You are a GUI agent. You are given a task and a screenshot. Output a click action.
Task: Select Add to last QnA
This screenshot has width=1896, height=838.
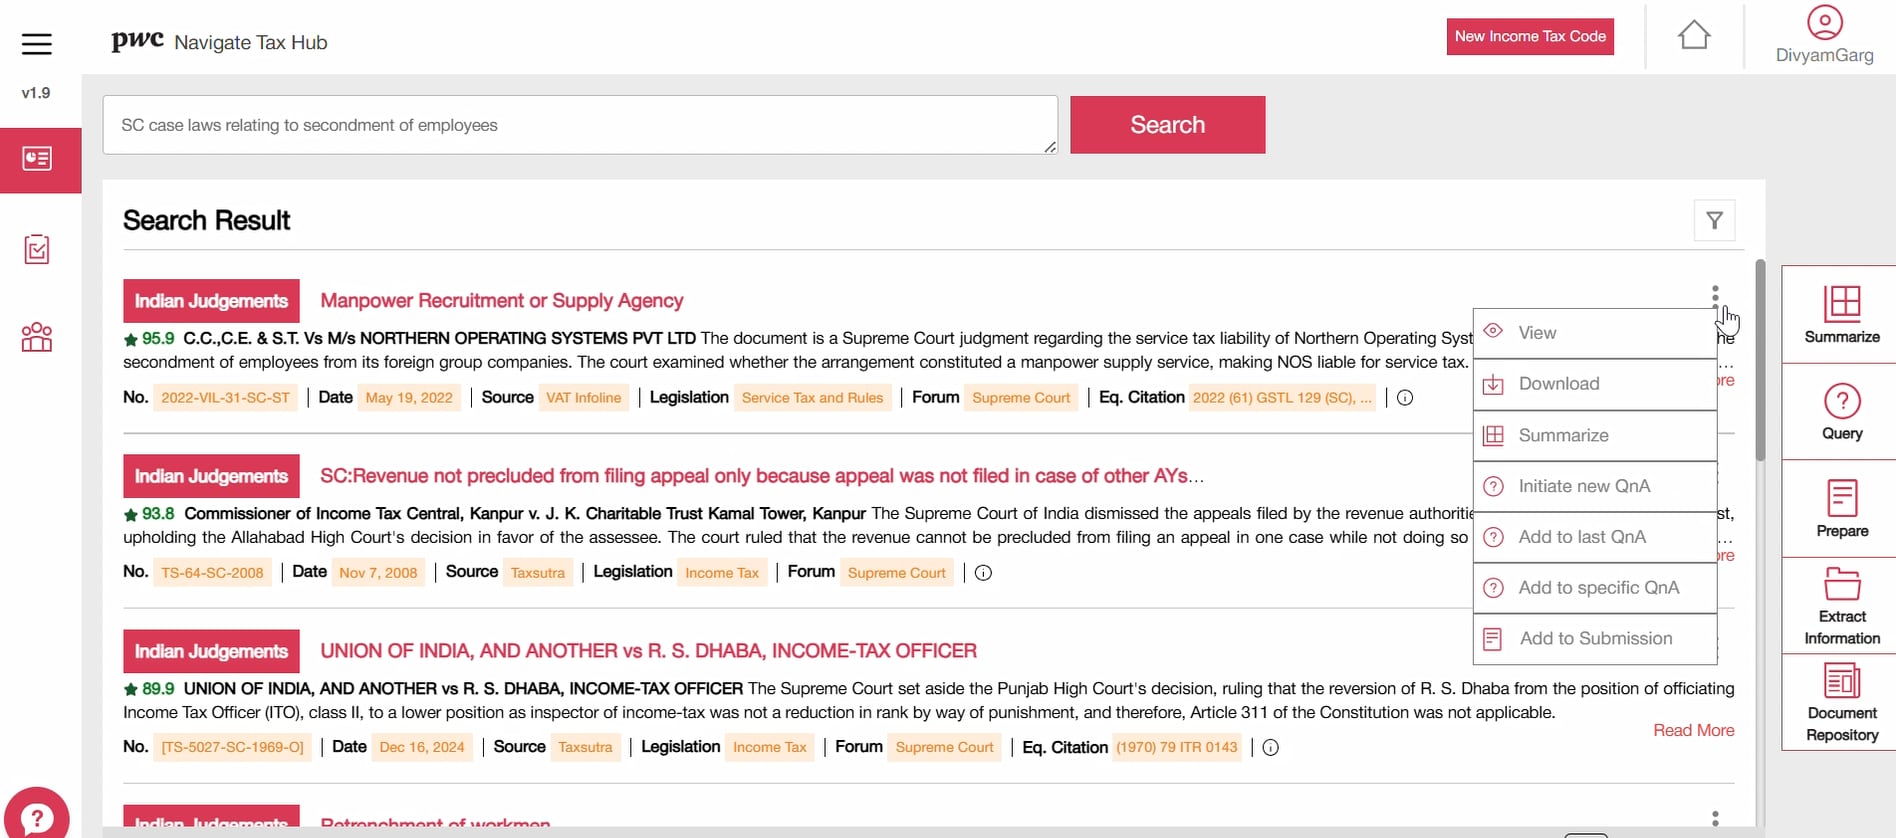pos(1595,537)
